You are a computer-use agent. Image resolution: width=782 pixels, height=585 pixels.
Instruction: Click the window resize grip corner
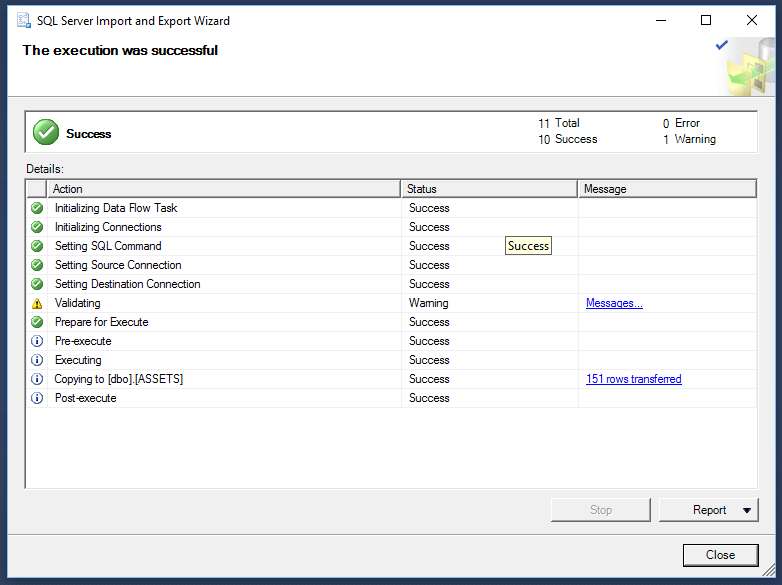click(x=769, y=570)
